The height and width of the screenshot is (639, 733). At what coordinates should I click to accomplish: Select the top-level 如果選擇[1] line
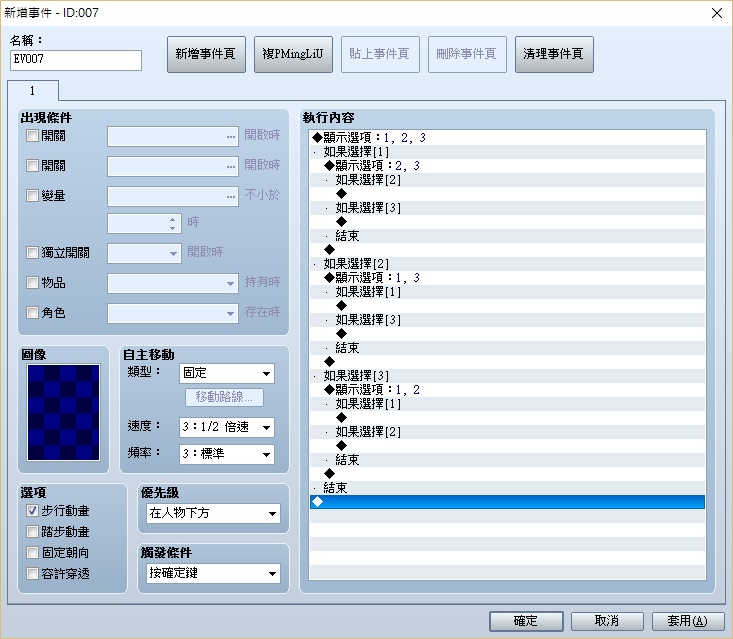click(x=507, y=151)
